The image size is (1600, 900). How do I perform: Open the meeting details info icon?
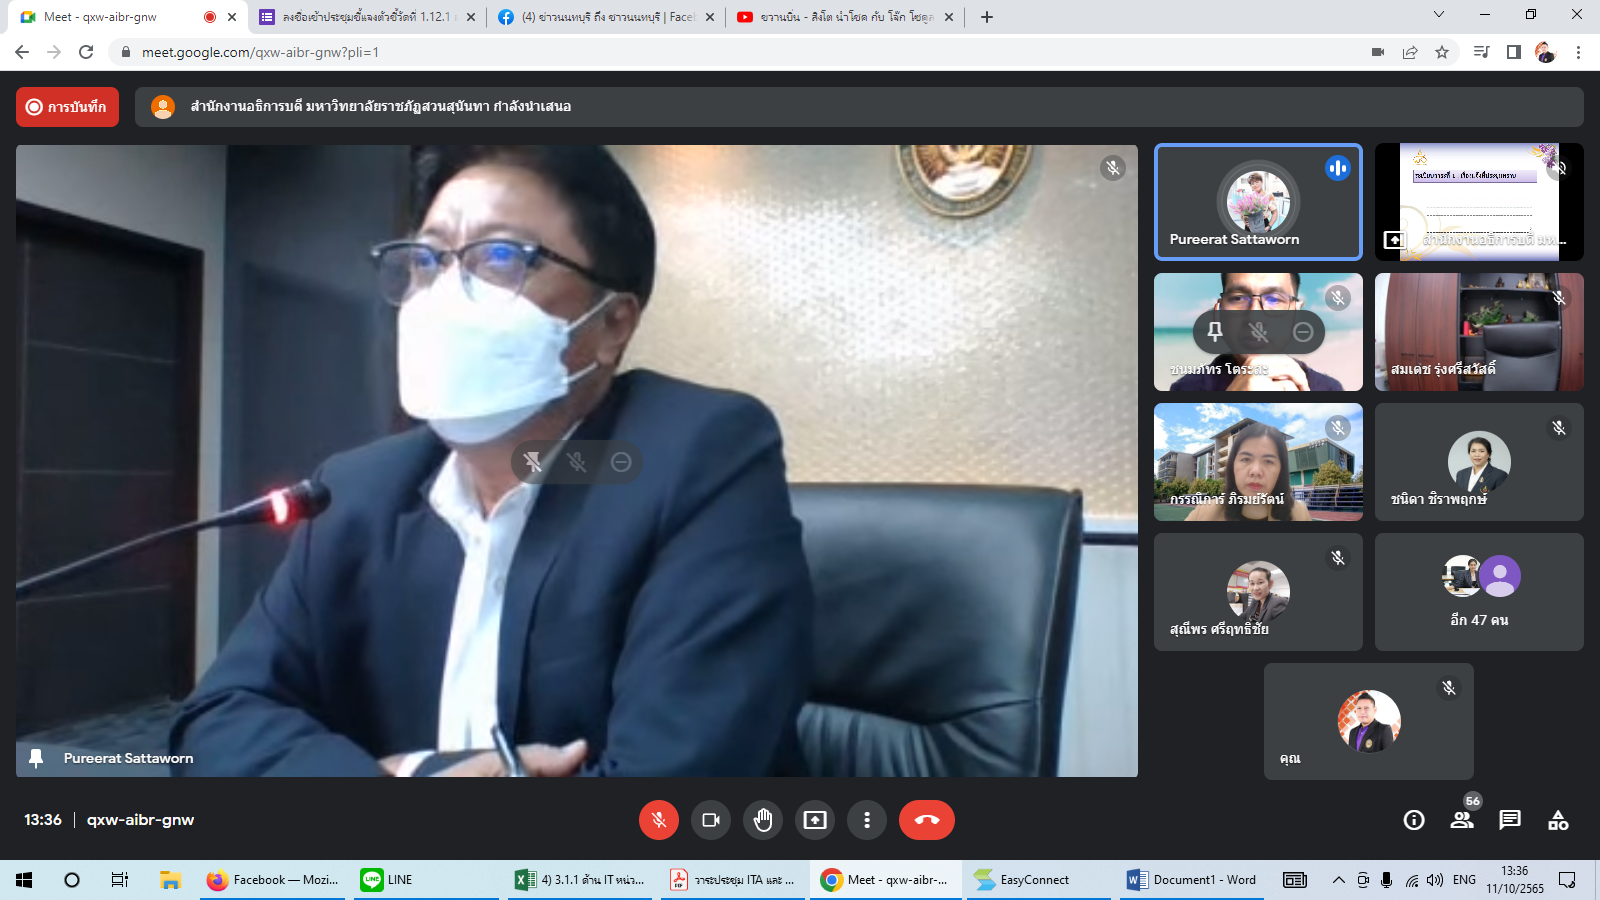(x=1414, y=820)
